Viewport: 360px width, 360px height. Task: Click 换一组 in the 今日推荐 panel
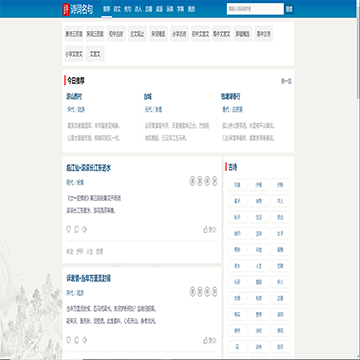pyautogui.click(x=286, y=81)
